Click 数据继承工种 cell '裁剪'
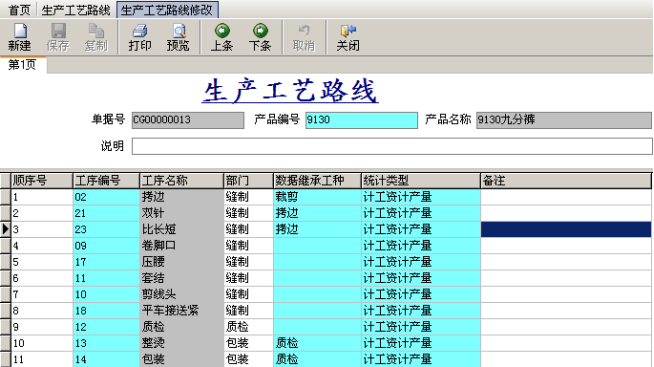 tap(317, 197)
